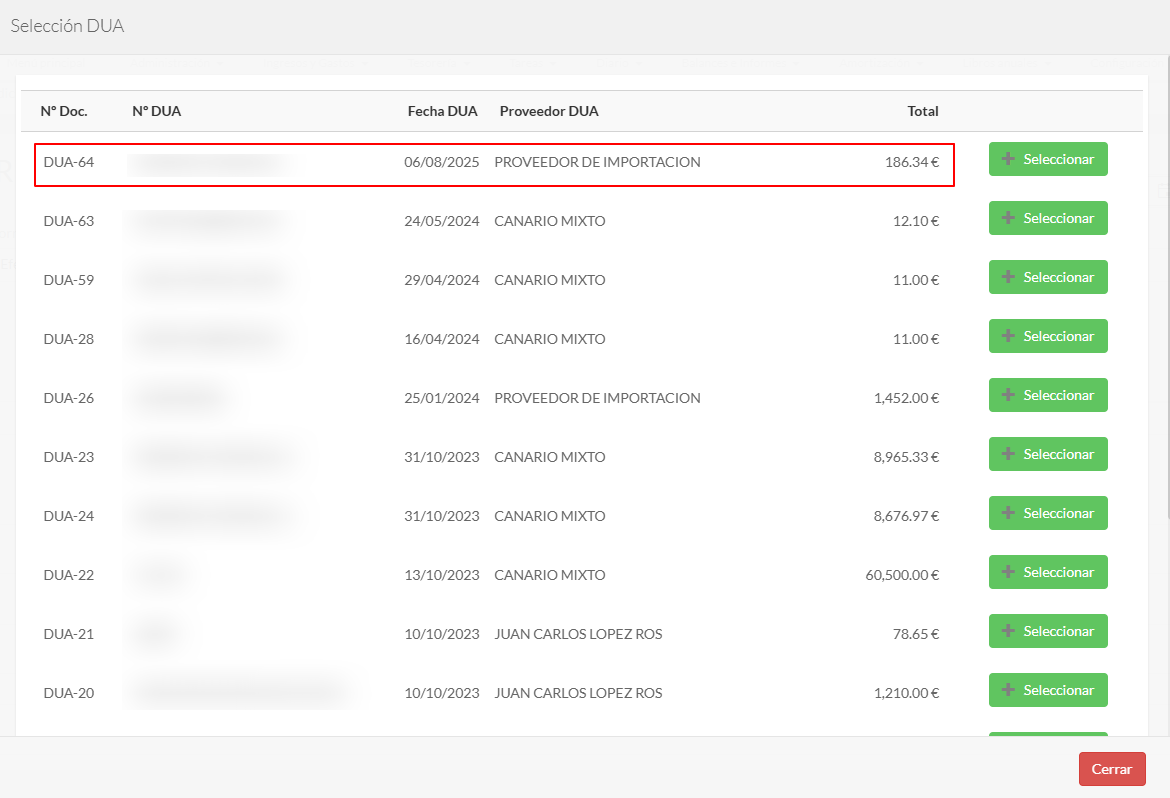
Task: Click the Proveedor DUA column header
Action: 549,111
